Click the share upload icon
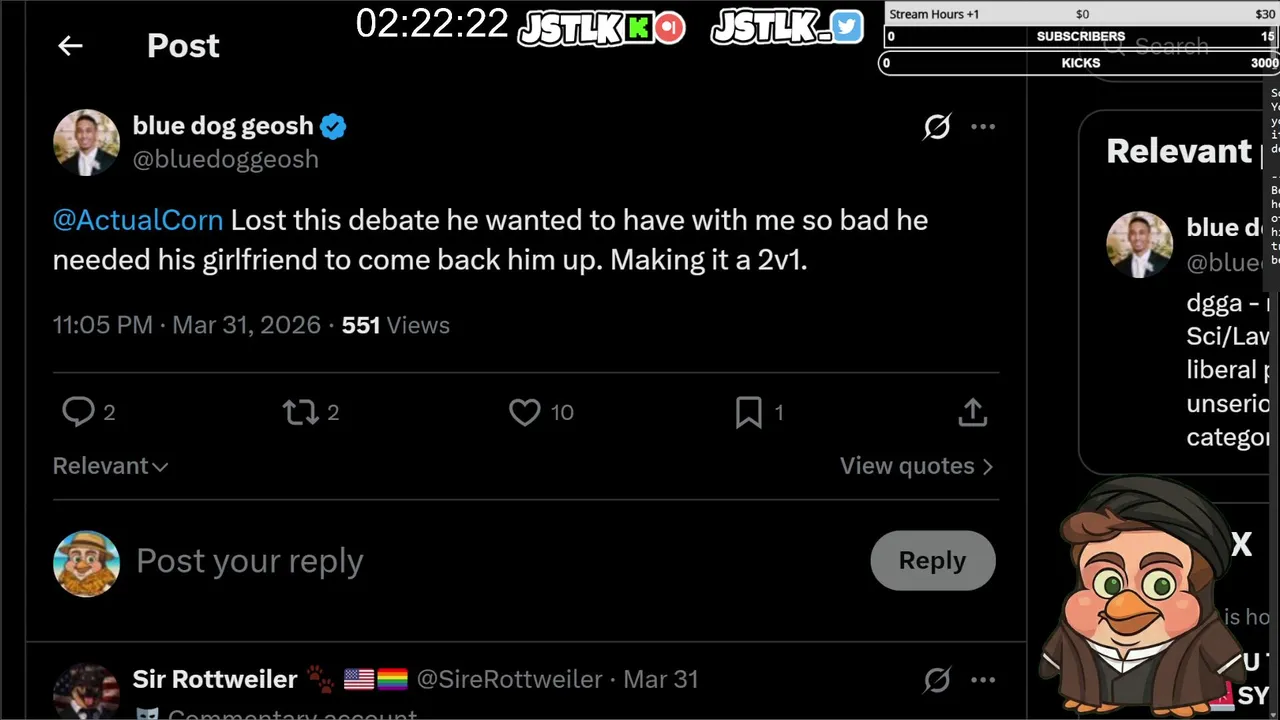1280x720 pixels. tap(972, 412)
